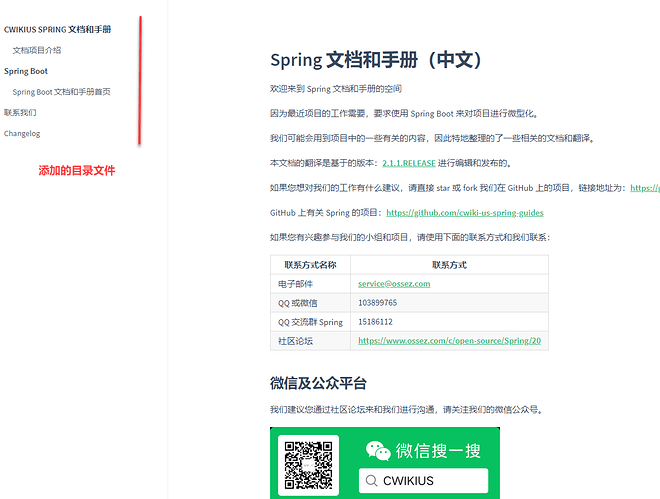Select the Spring Boot sidebar section

point(26,71)
